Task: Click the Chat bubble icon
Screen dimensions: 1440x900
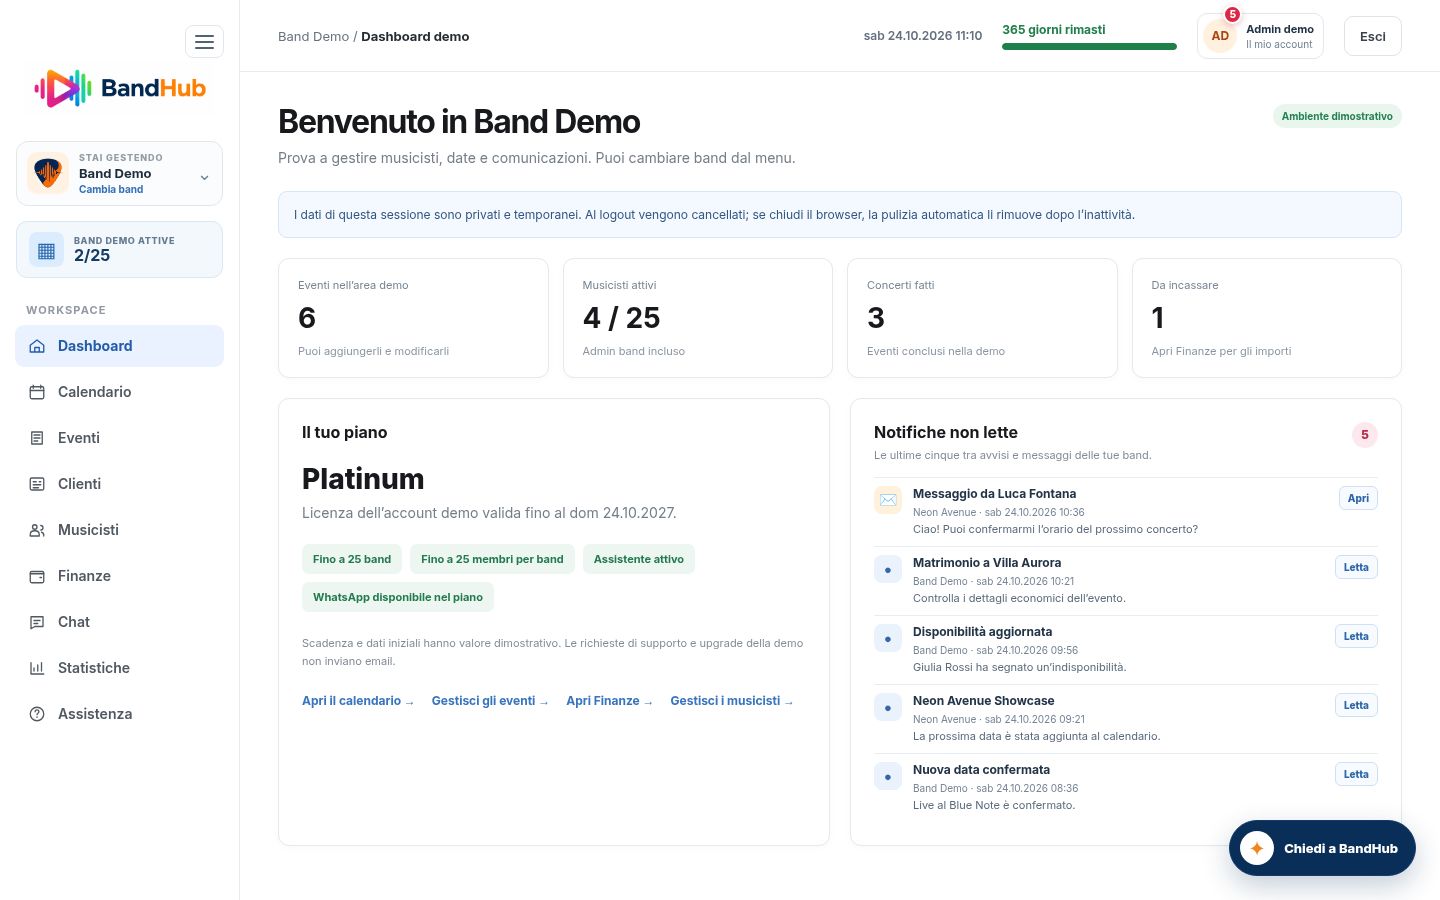Action: click(37, 622)
